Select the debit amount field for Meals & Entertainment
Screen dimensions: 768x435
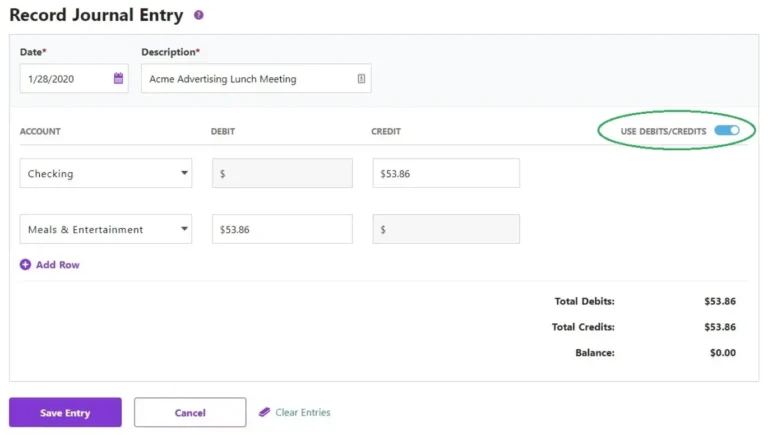282,229
